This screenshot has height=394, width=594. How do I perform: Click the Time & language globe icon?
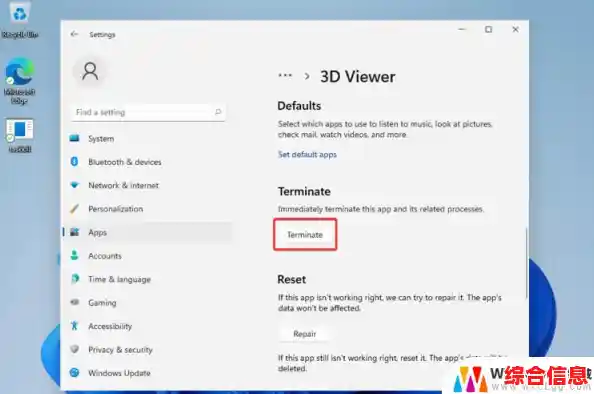click(75, 279)
